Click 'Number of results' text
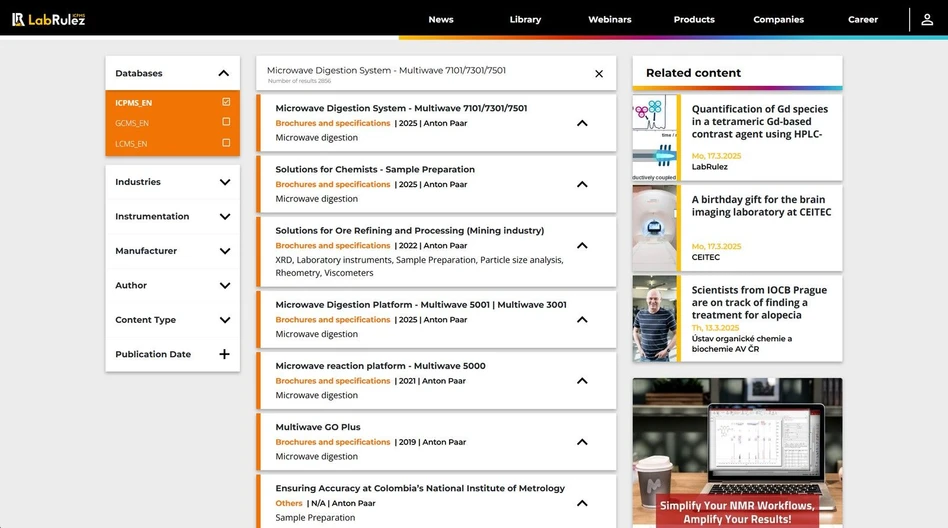The image size is (948, 528). click(299, 81)
